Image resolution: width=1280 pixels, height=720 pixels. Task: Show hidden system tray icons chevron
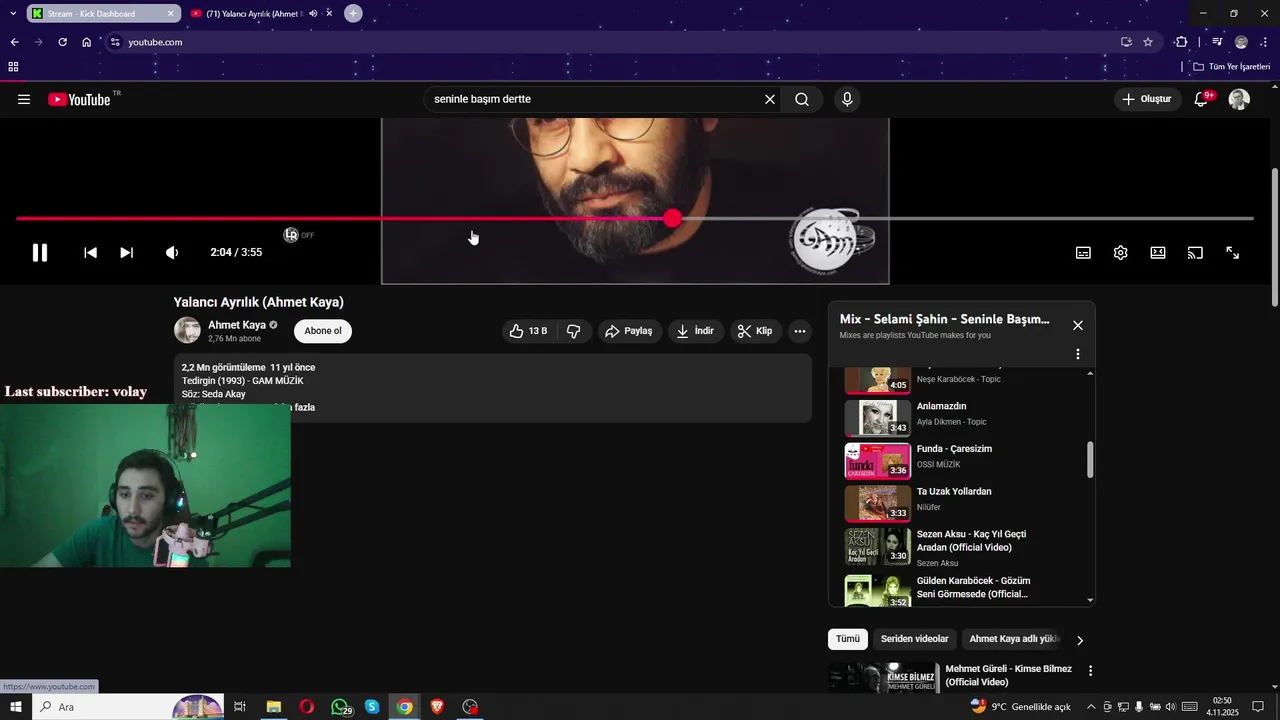pyautogui.click(x=1091, y=707)
